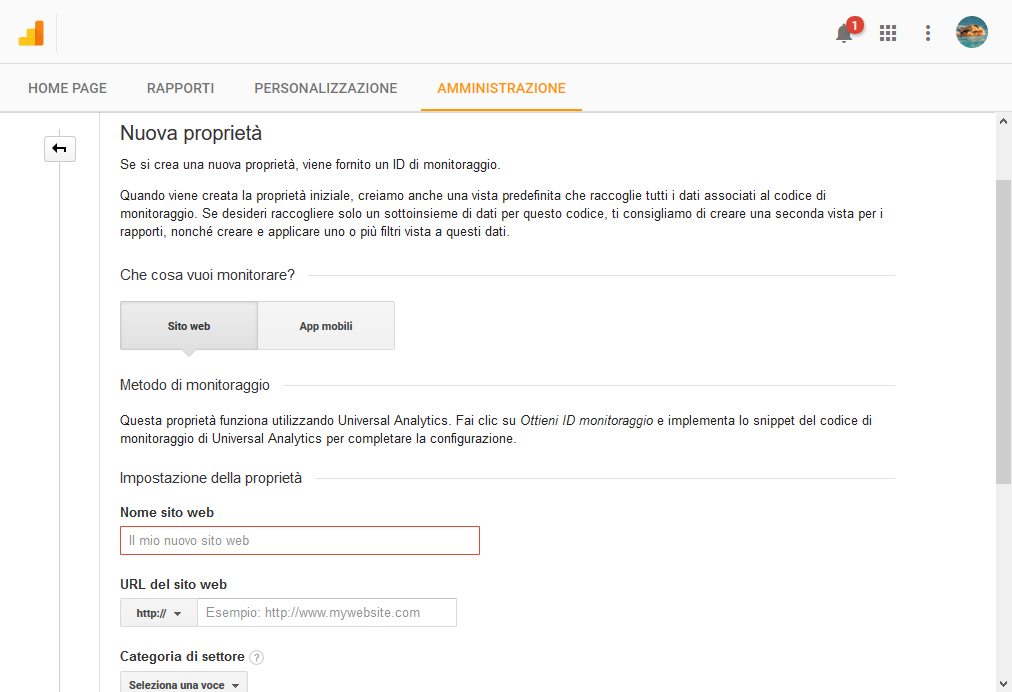The height and width of the screenshot is (692, 1012).
Task: Click the Google Analytics logo
Action: point(31,33)
